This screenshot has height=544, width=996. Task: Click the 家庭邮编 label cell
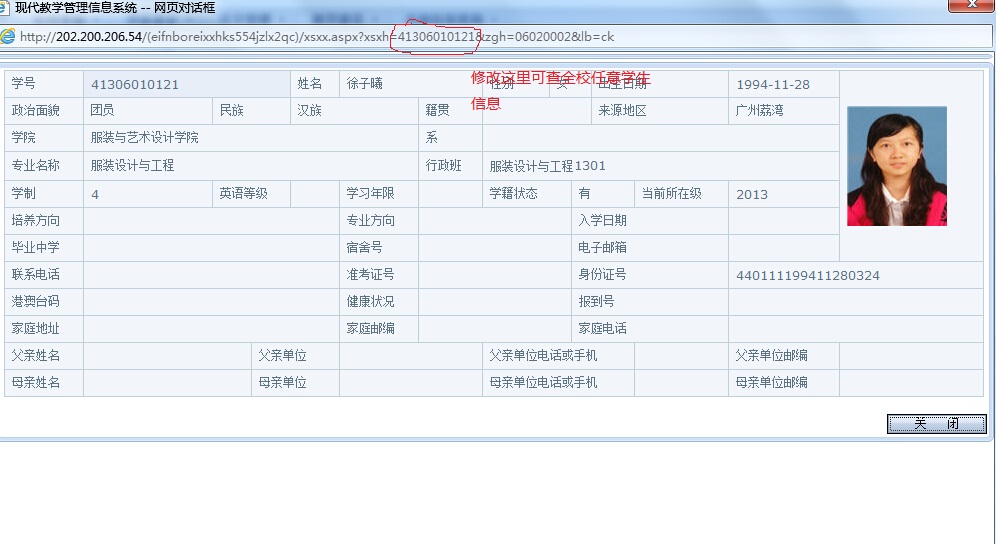[x=379, y=329]
